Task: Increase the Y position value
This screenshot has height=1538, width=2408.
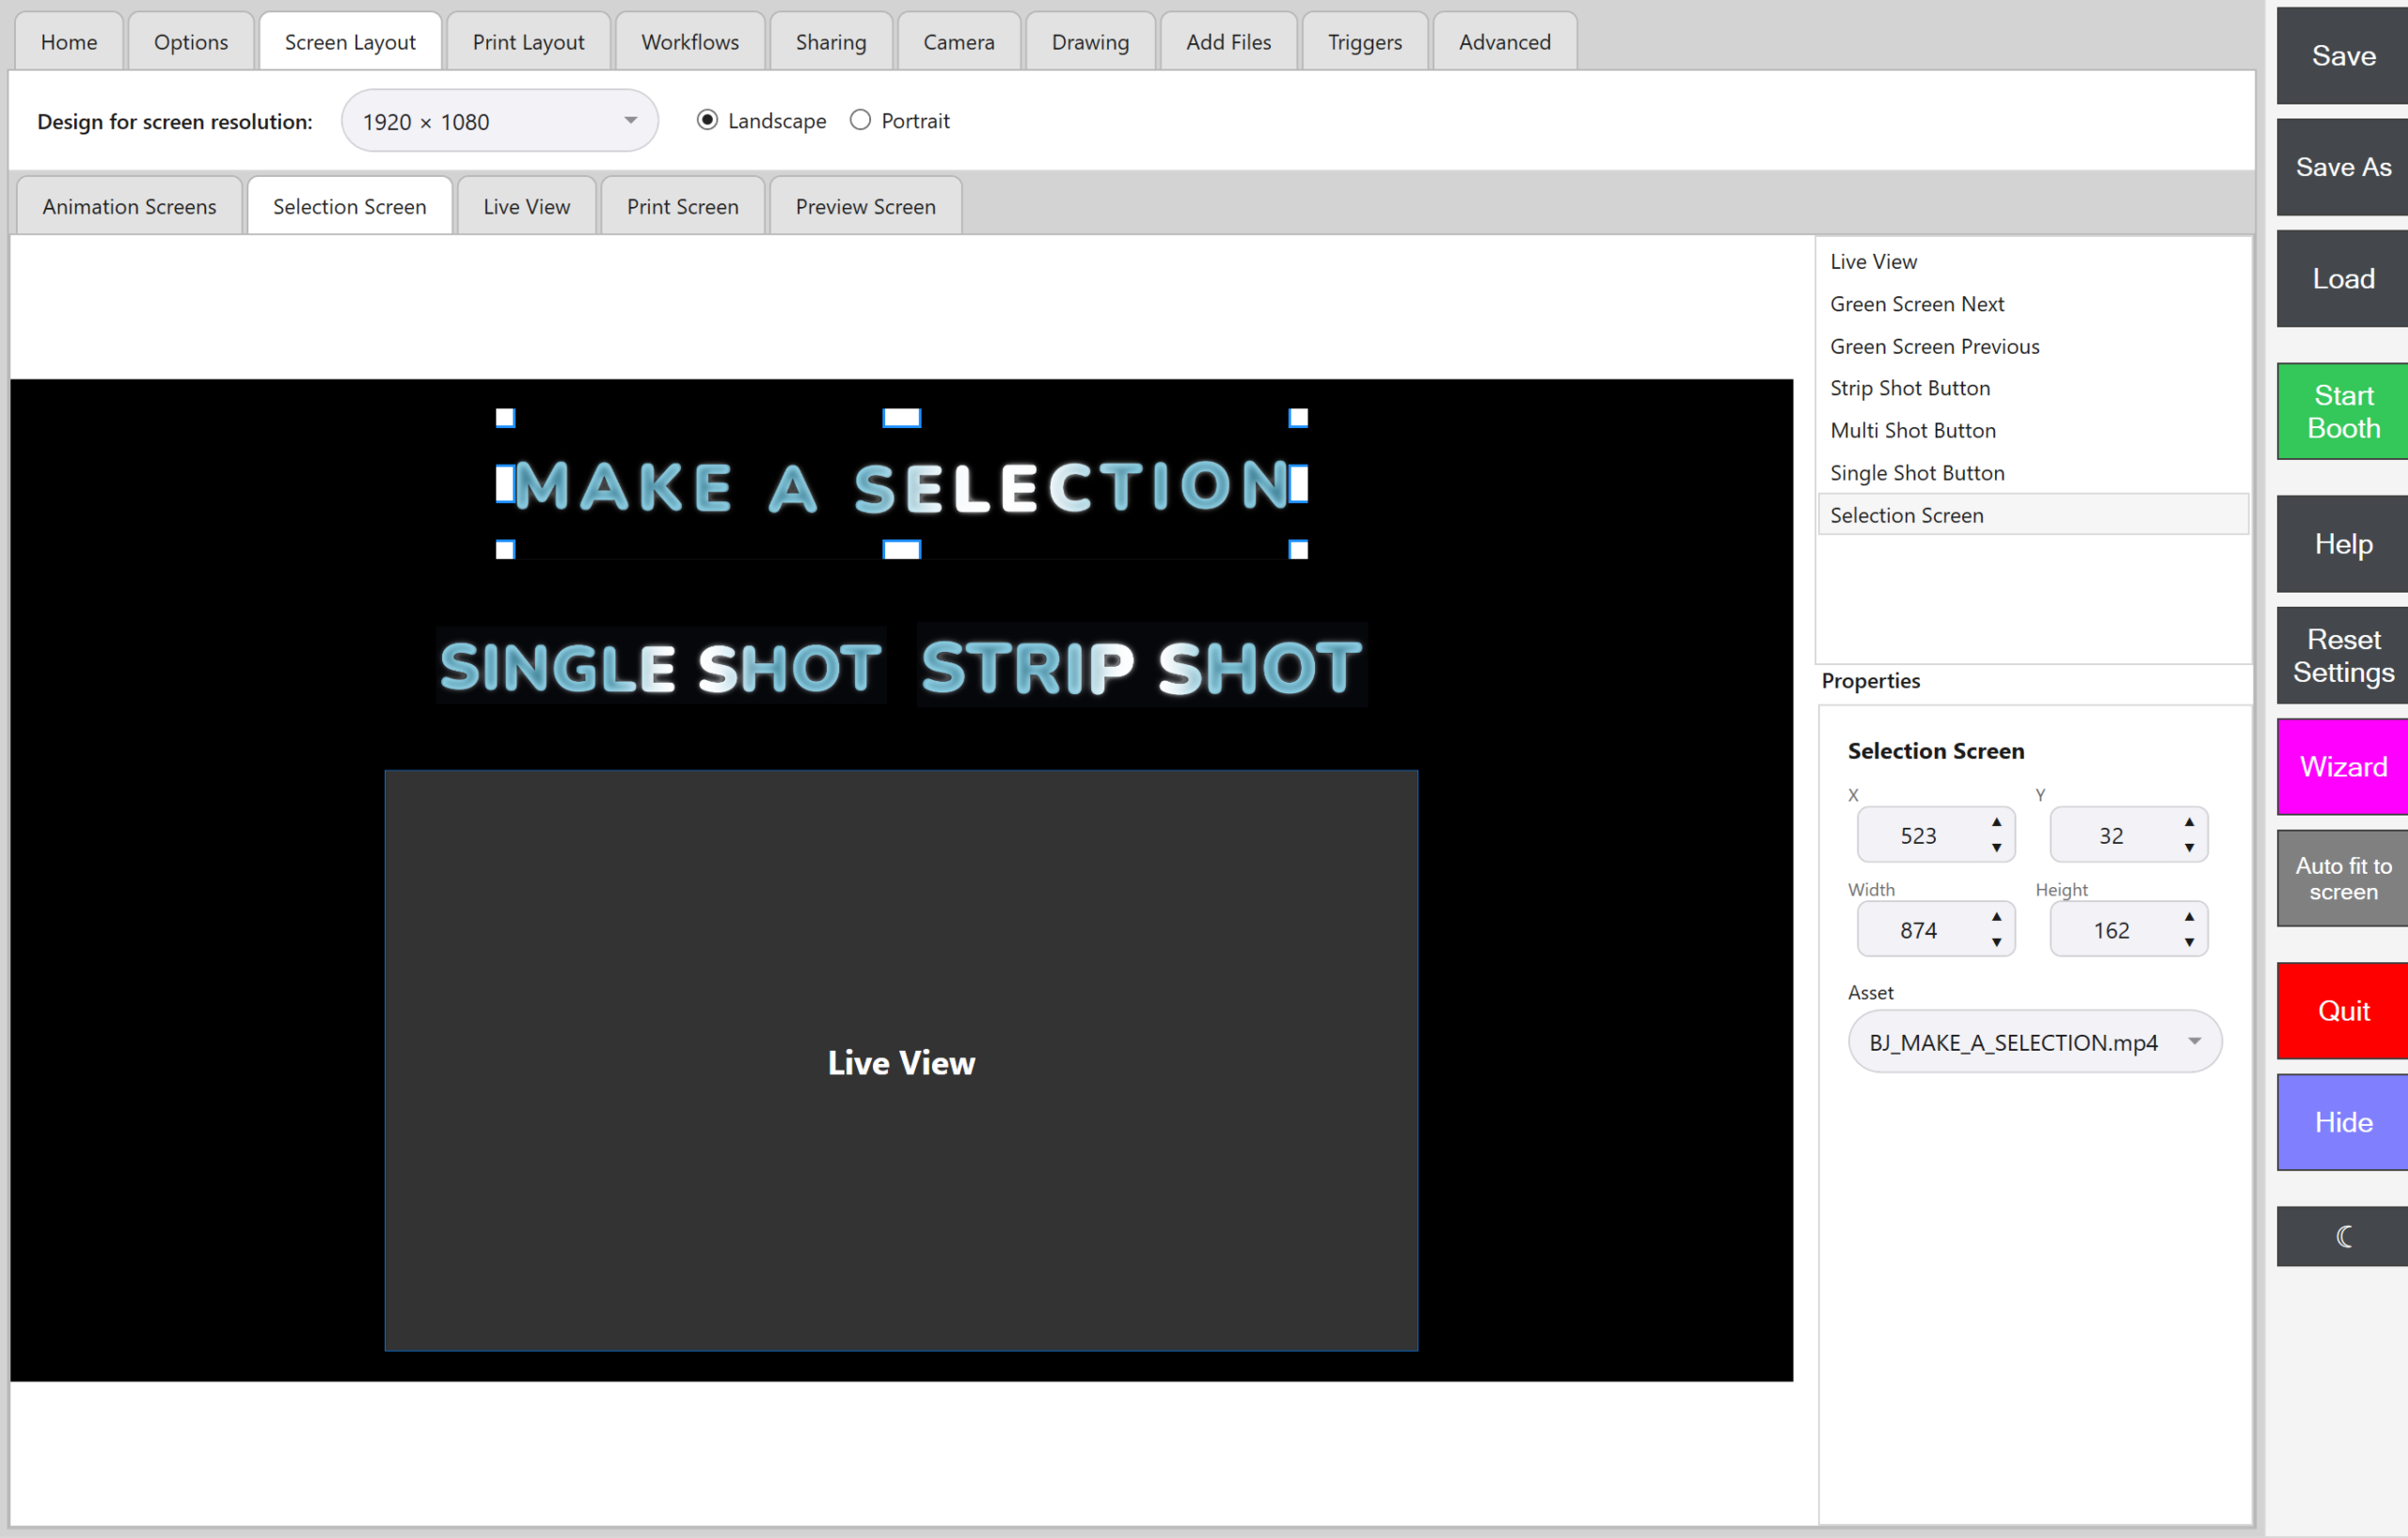Action: [2189, 822]
